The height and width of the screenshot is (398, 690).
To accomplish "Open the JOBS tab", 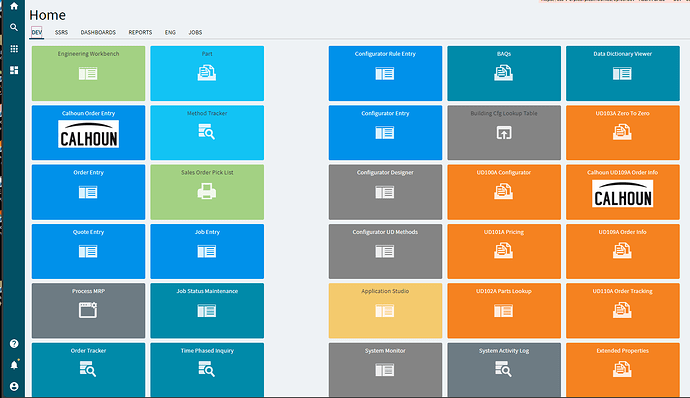I will (195, 33).
